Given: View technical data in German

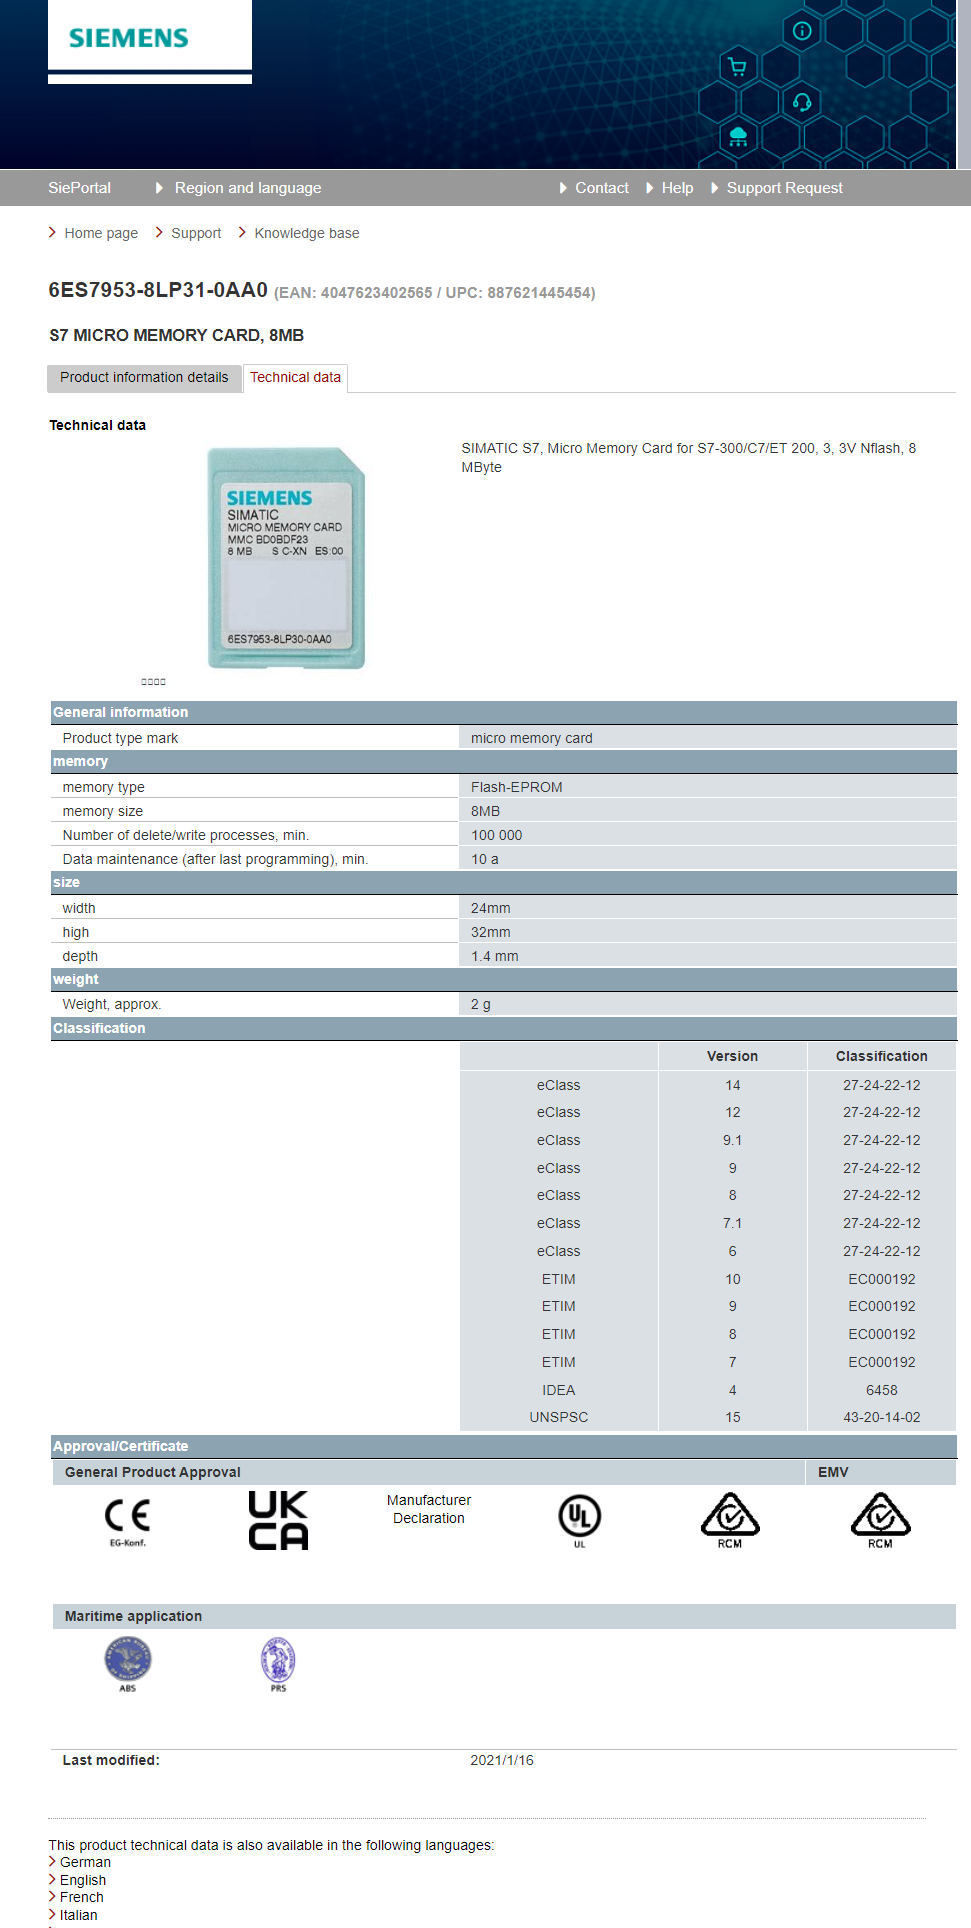Looking at the screenshot, I should pyautogui.click(x=85, y=1862).
